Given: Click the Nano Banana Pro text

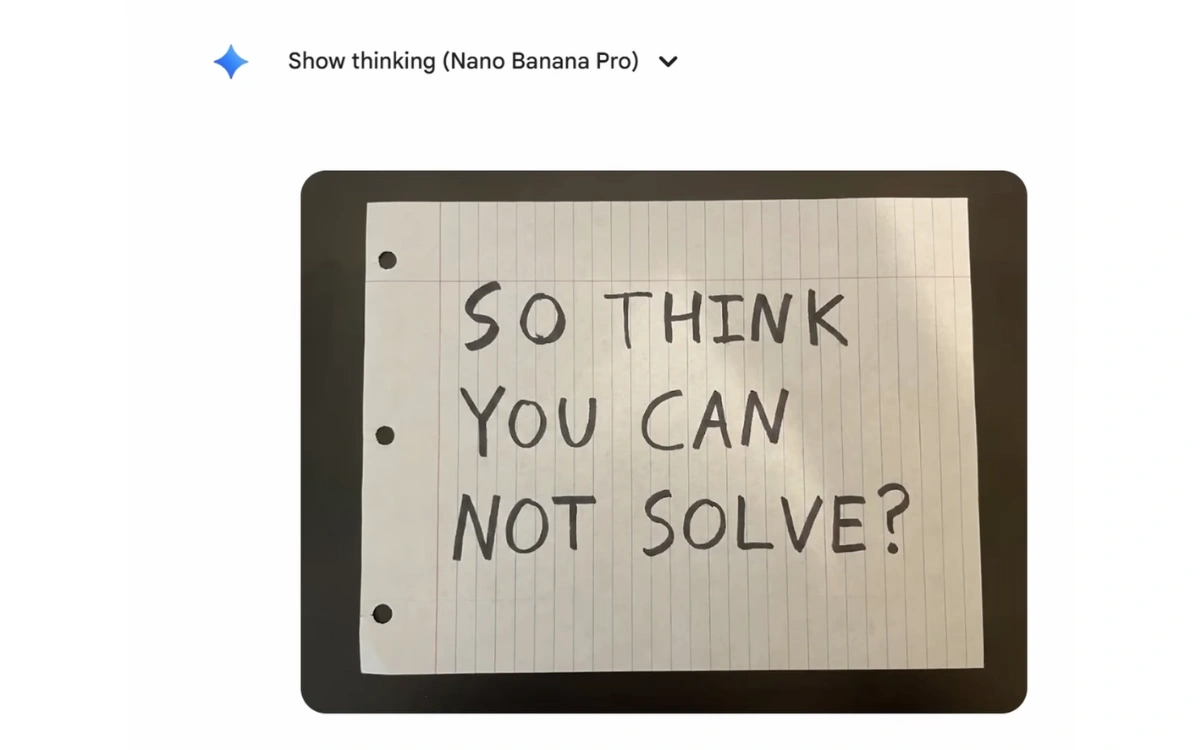Looking at the screenshot, I should (x=543, y=61).
